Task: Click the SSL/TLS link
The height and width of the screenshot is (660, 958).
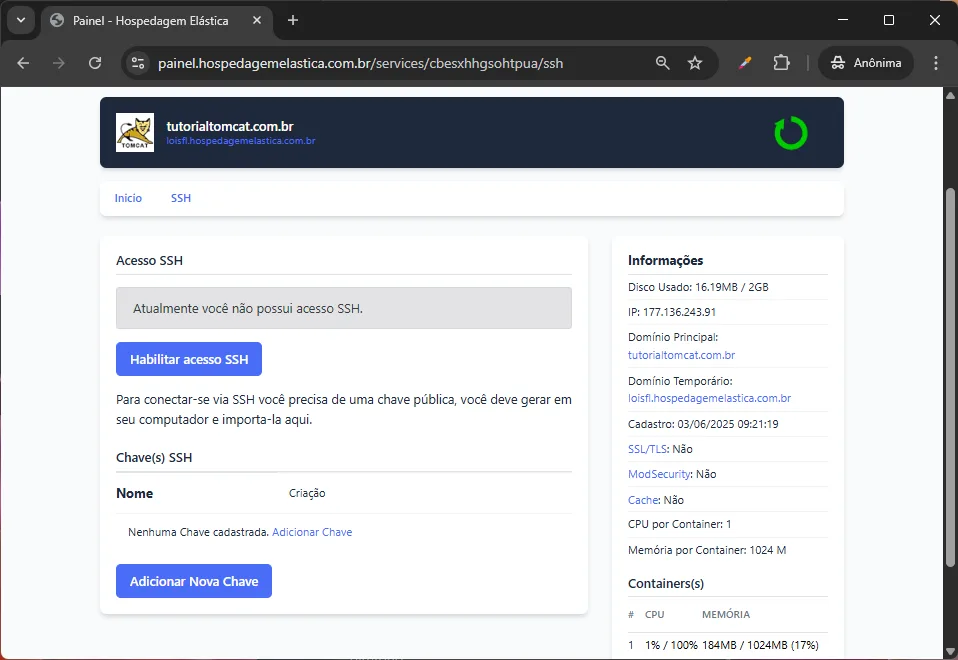Action: 647,449
